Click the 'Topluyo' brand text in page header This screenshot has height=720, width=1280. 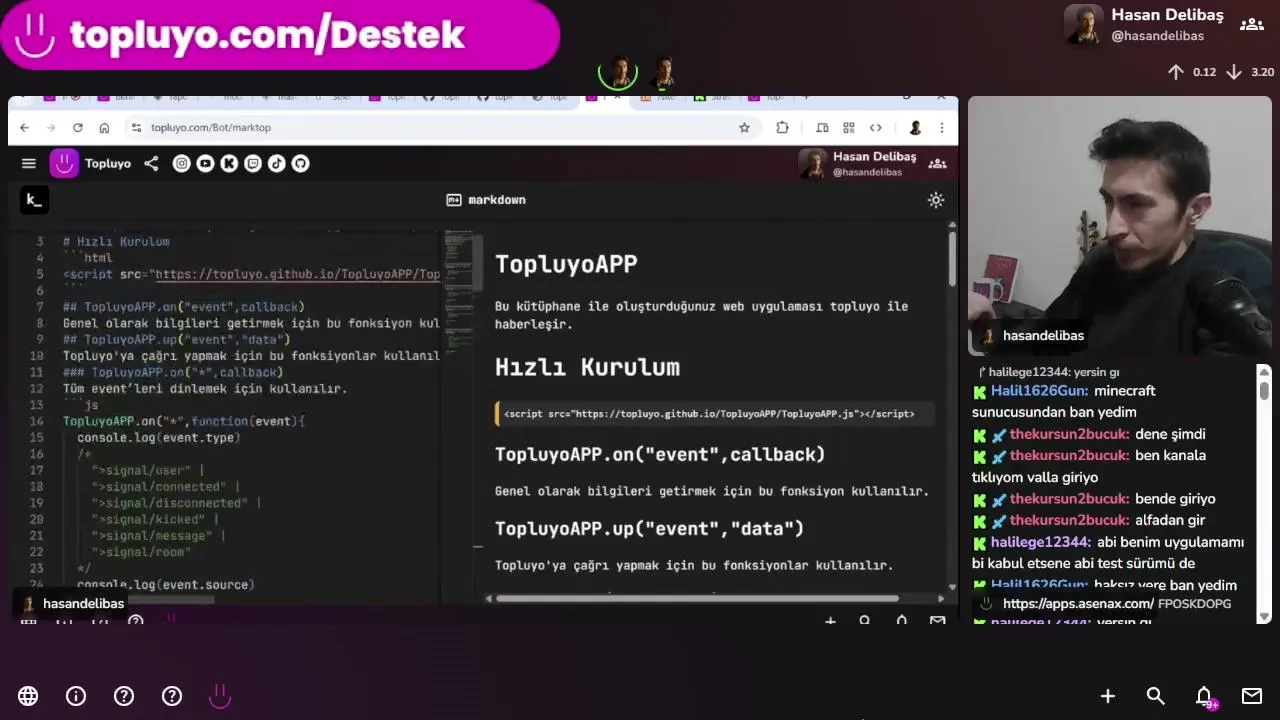tap(108, 163)
